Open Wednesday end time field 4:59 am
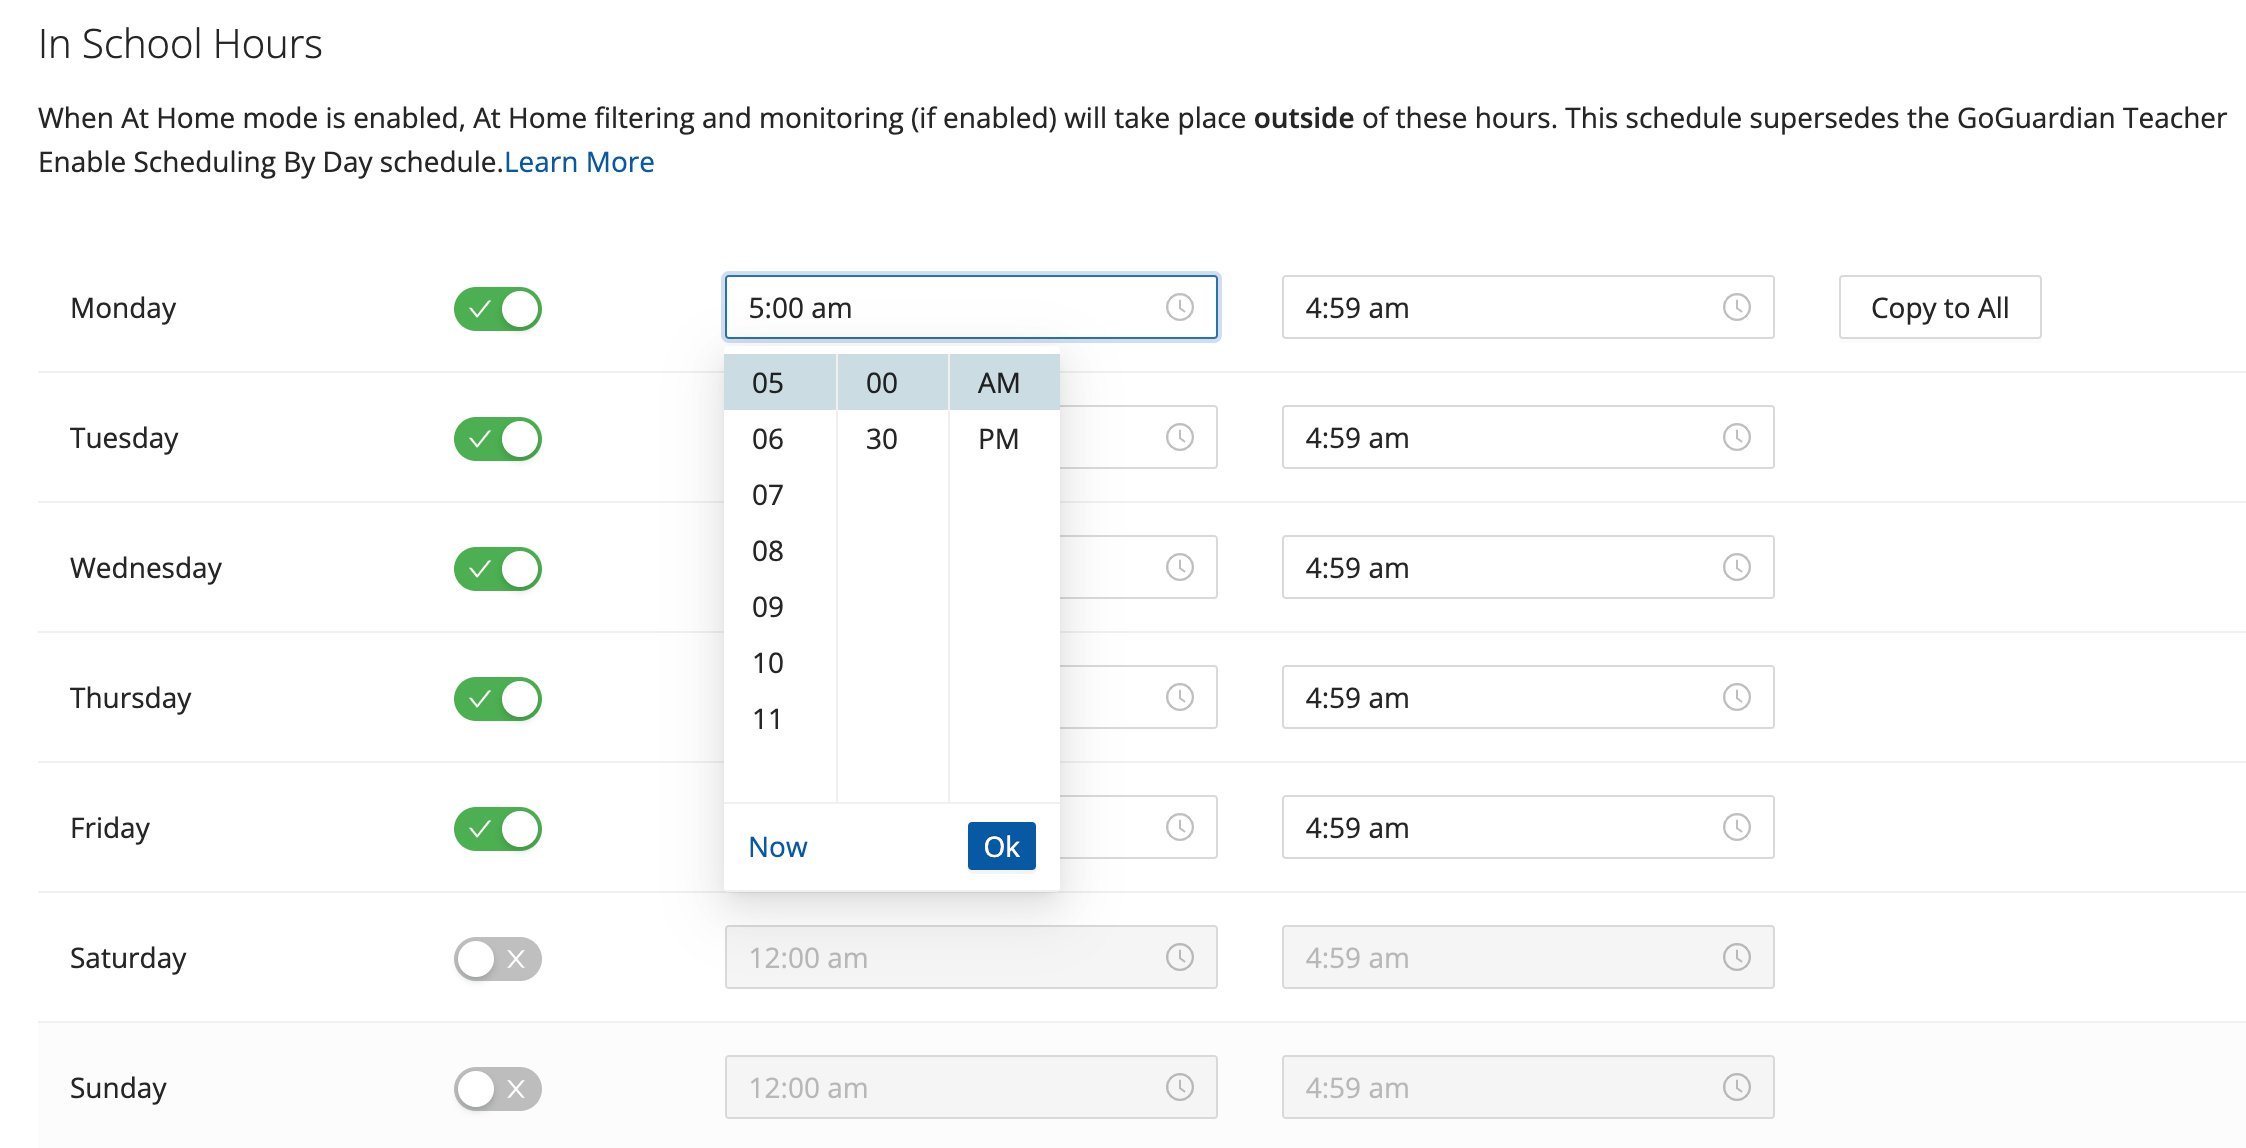Screen dimensions: 2246x1148 click(x=1528, y=567)
